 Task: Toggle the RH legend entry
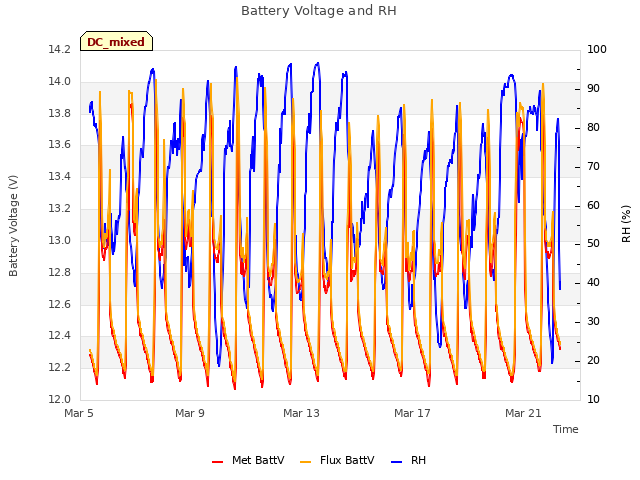click(409, 460)
